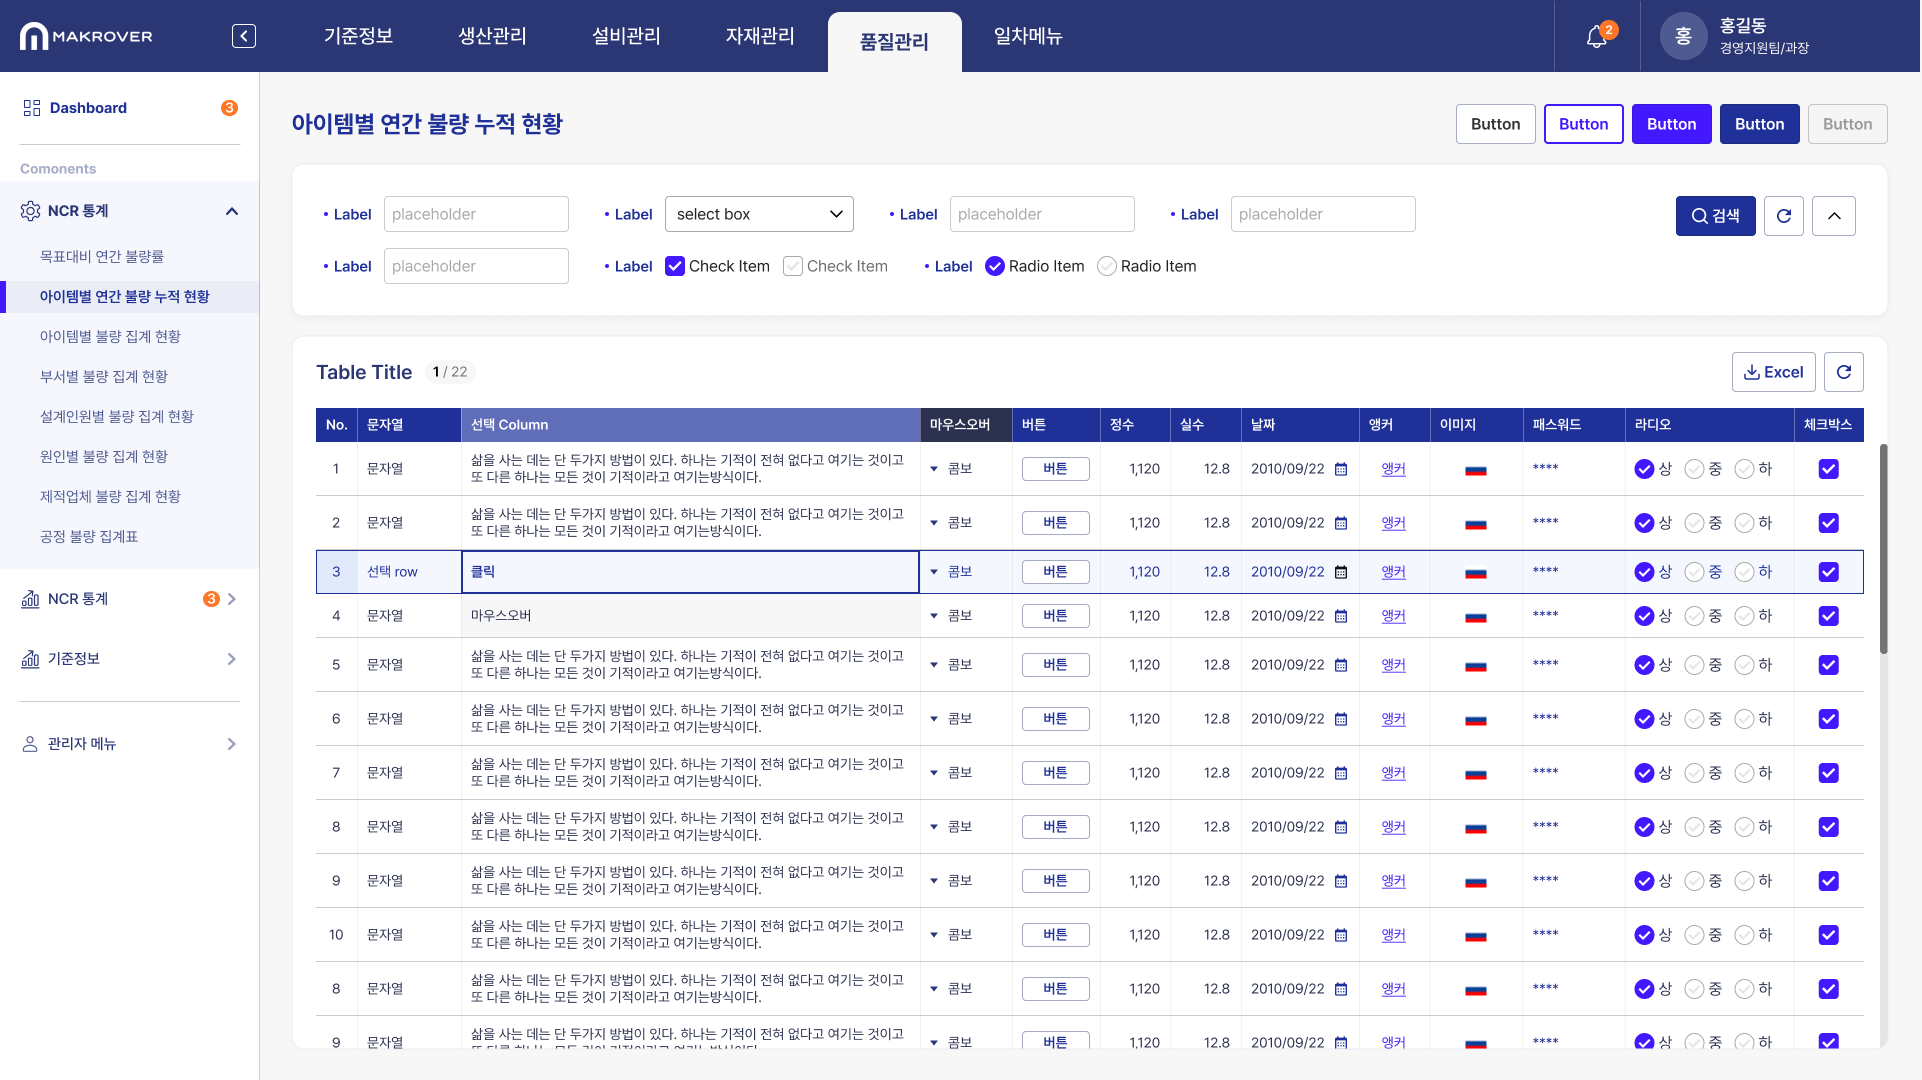
Task: Open the select box dropdown
Action: (759, 214)
